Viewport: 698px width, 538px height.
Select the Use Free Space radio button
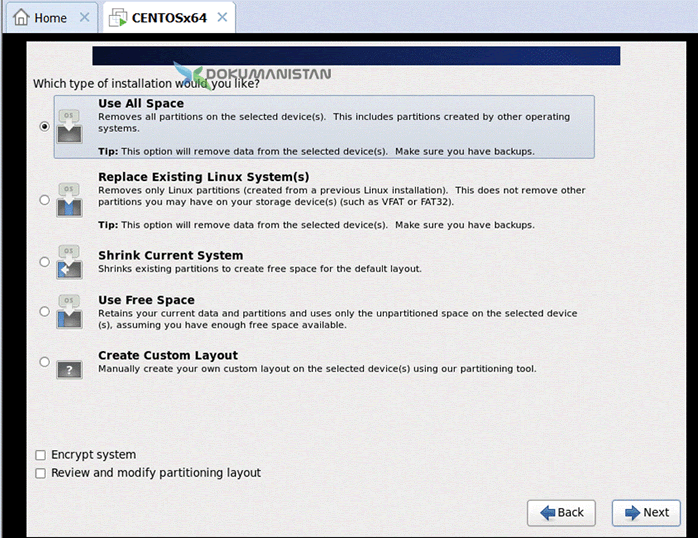44,311
